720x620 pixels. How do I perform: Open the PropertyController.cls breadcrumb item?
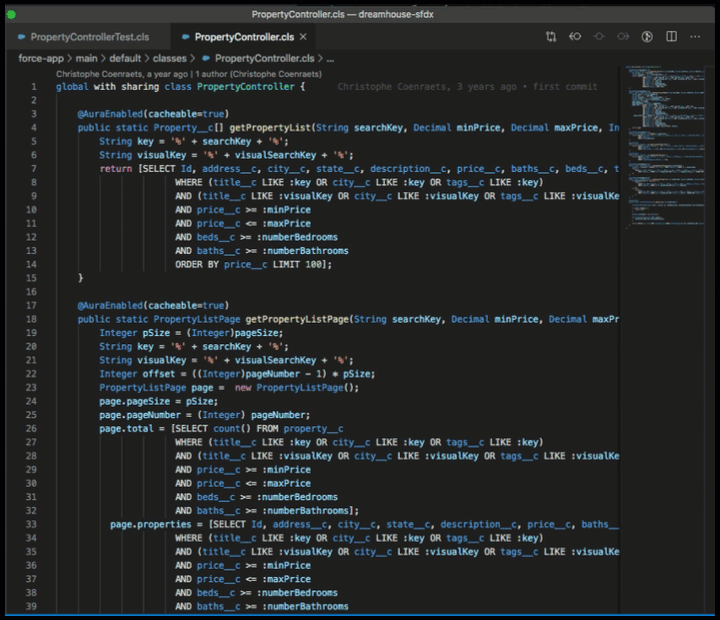(x=264, y=58)
